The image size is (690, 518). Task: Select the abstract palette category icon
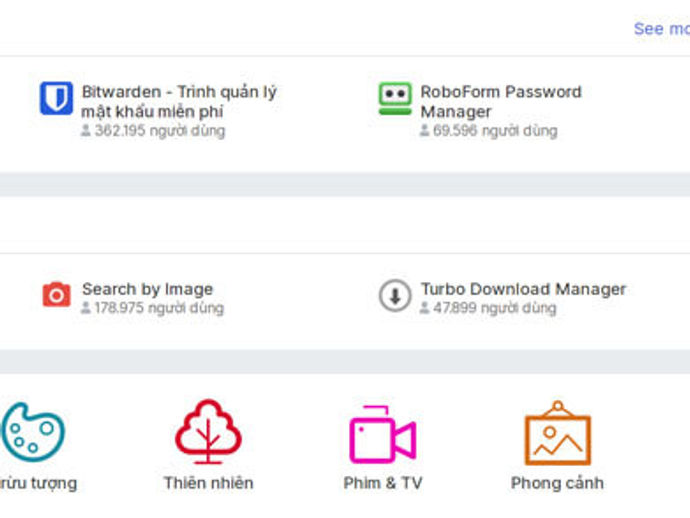point(33,432)
